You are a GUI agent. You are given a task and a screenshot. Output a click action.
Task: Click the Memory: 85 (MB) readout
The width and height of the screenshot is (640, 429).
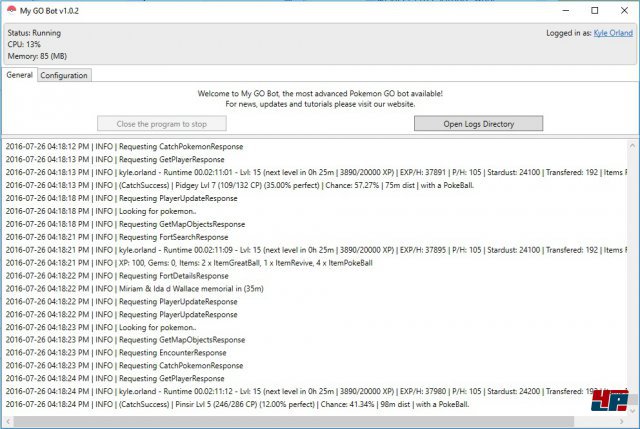click(x=37, y=56)
